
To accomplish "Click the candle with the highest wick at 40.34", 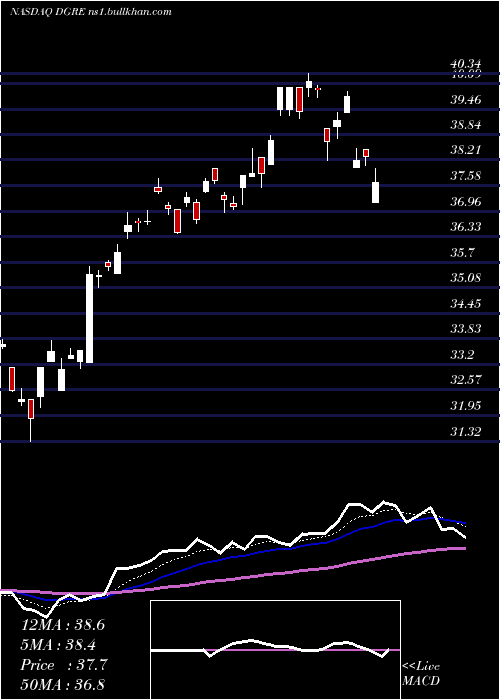I will (x=308, y=84).
